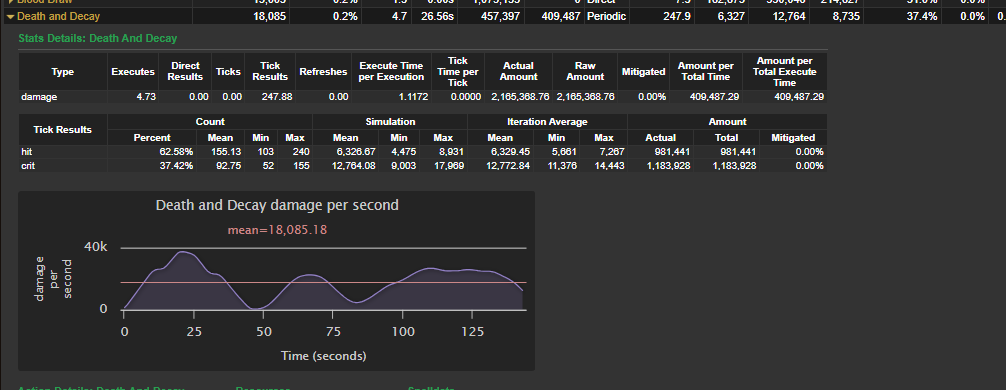
Task: Click the Periodic type cell in Death and Decay row
Action: (x=606, y=16)
